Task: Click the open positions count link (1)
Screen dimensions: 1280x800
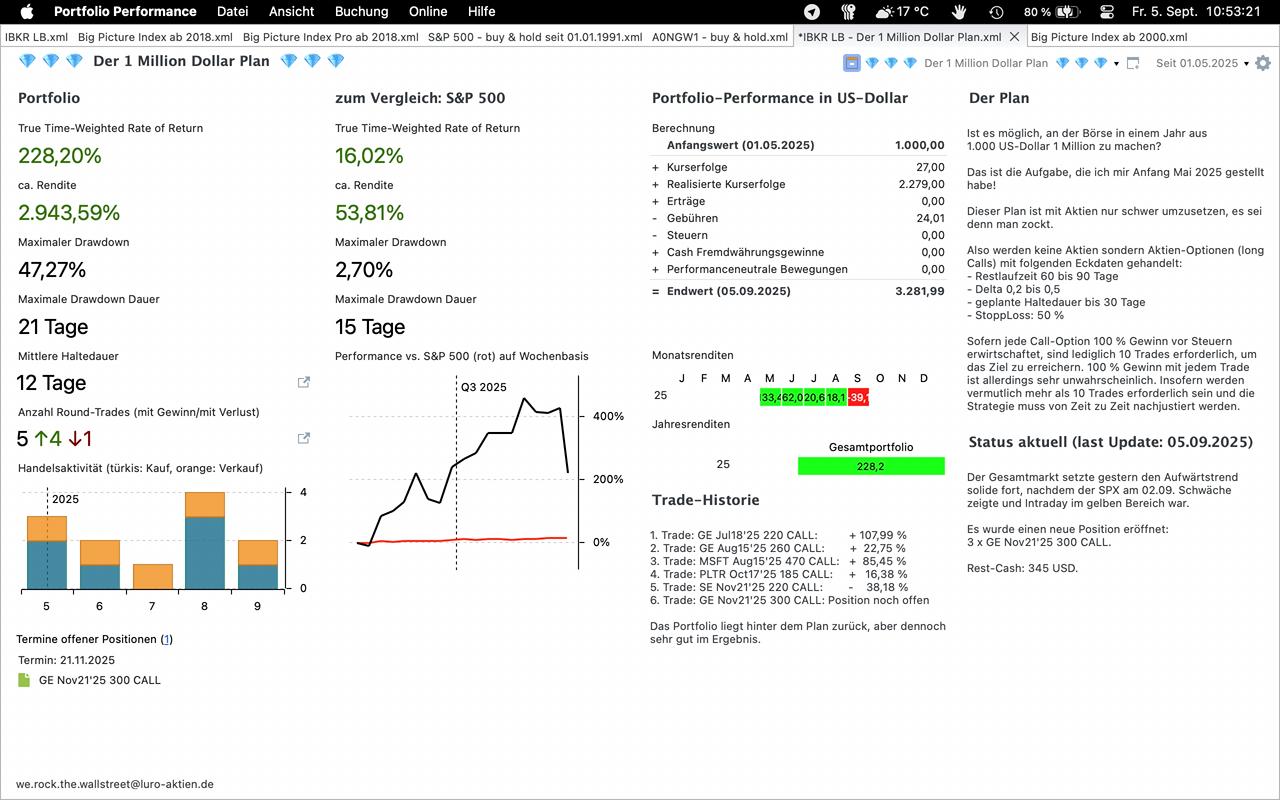Action: tap(166, 639)
